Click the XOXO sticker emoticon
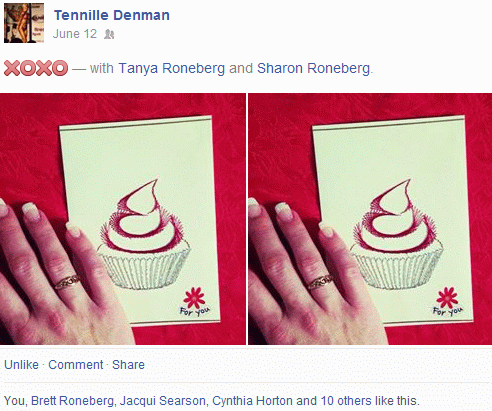Viewport: 492px width, 411px height. tap(36, 68)
